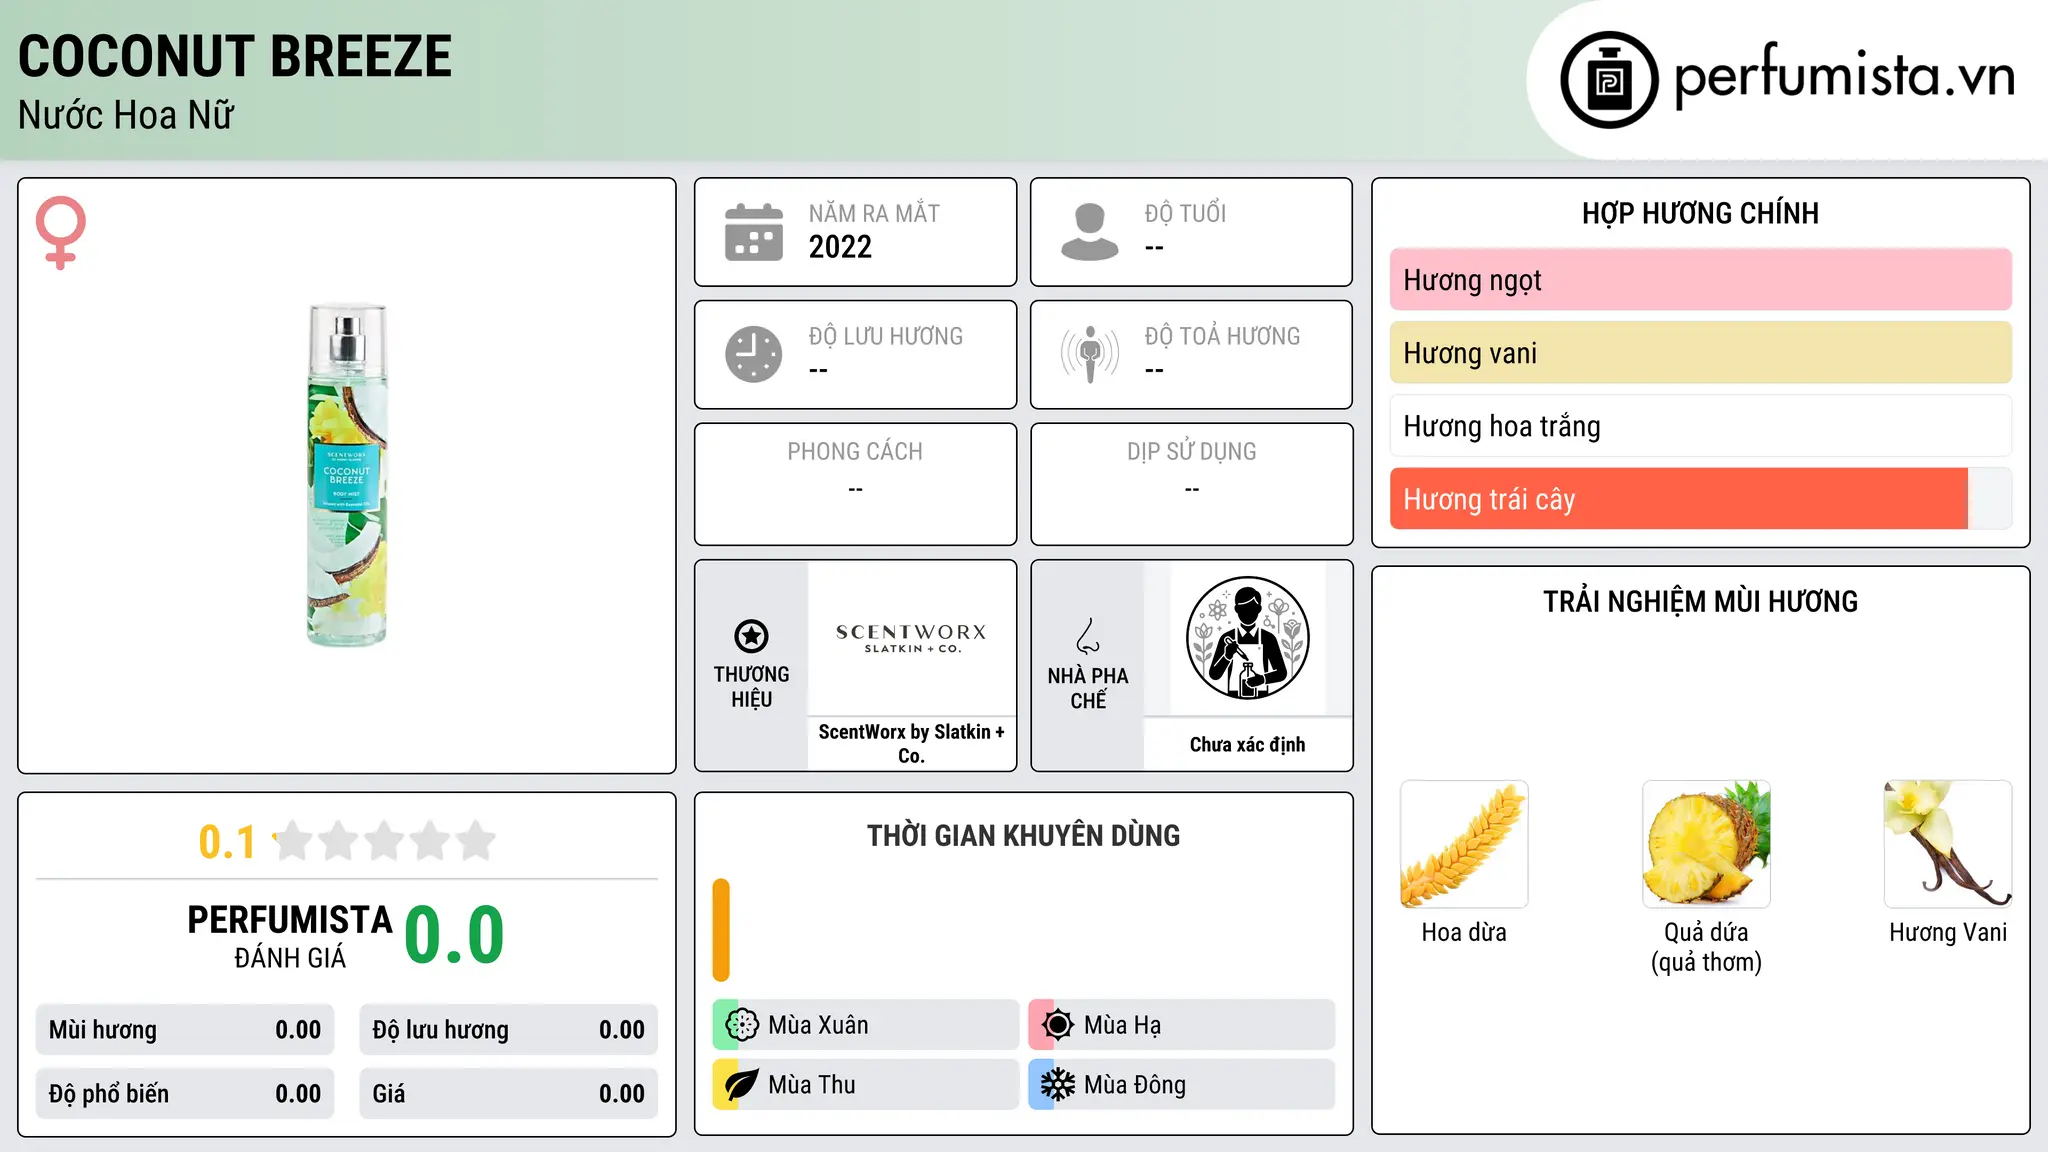The image size is (2048, 1152).
Task: Click the Giá score label
Action: tap(389, 1094)
